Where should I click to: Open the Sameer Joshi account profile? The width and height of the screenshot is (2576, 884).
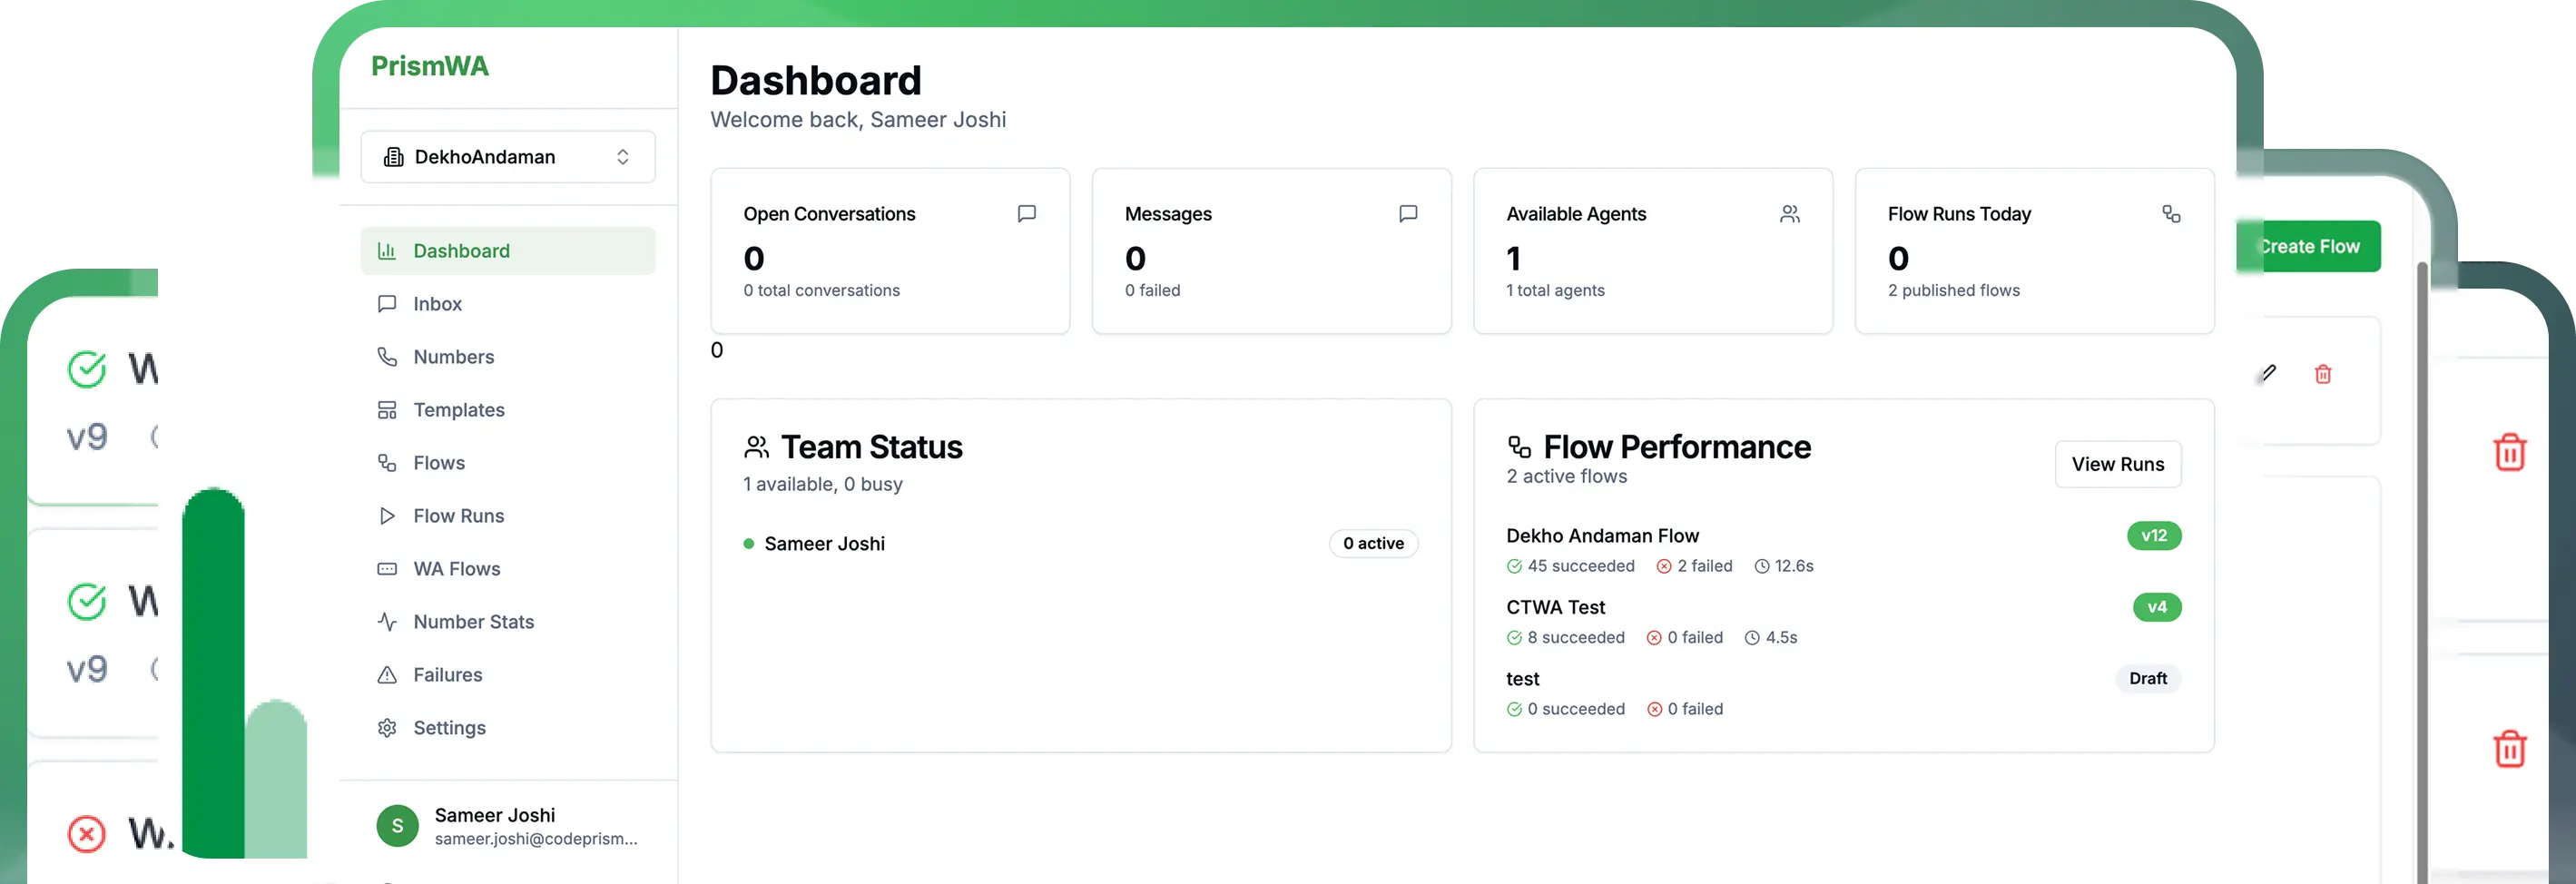pos(508,826)
